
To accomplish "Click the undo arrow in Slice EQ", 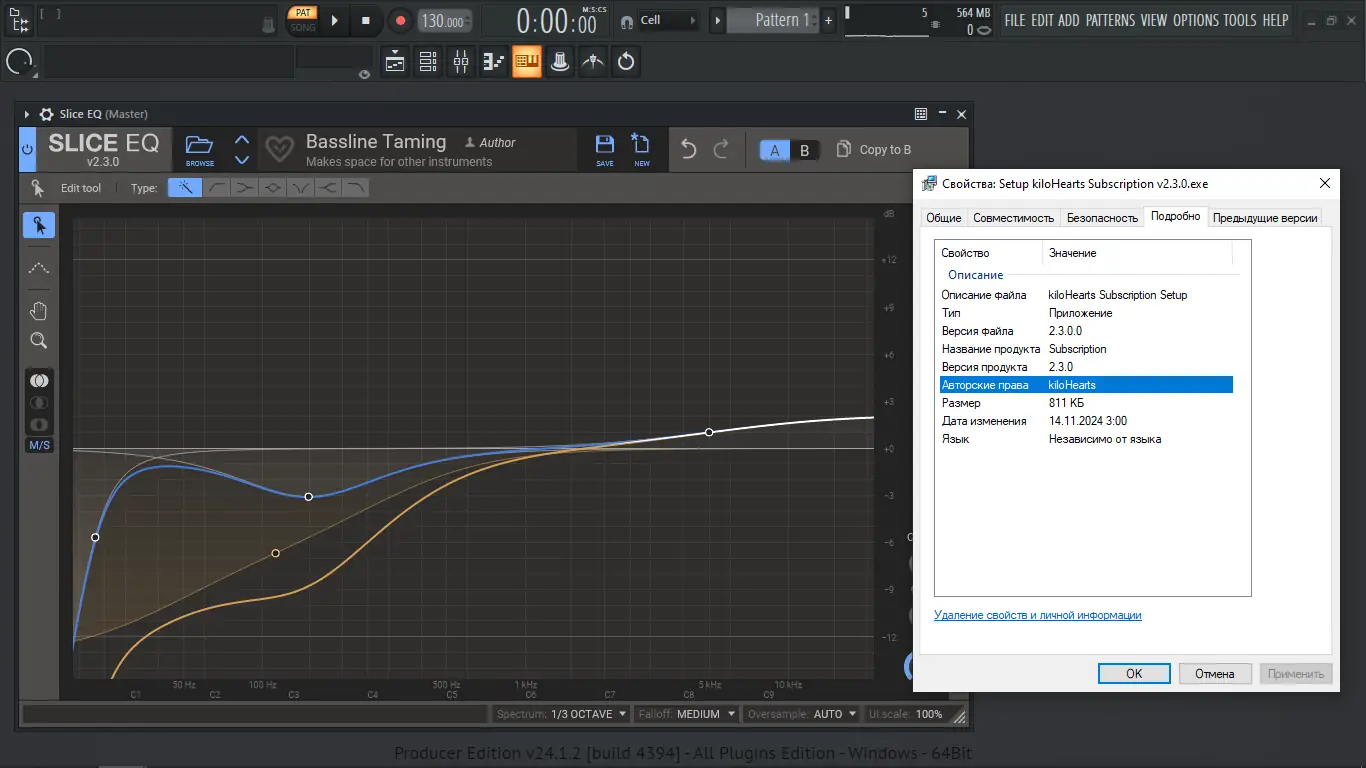I will (x=688, y=150).
